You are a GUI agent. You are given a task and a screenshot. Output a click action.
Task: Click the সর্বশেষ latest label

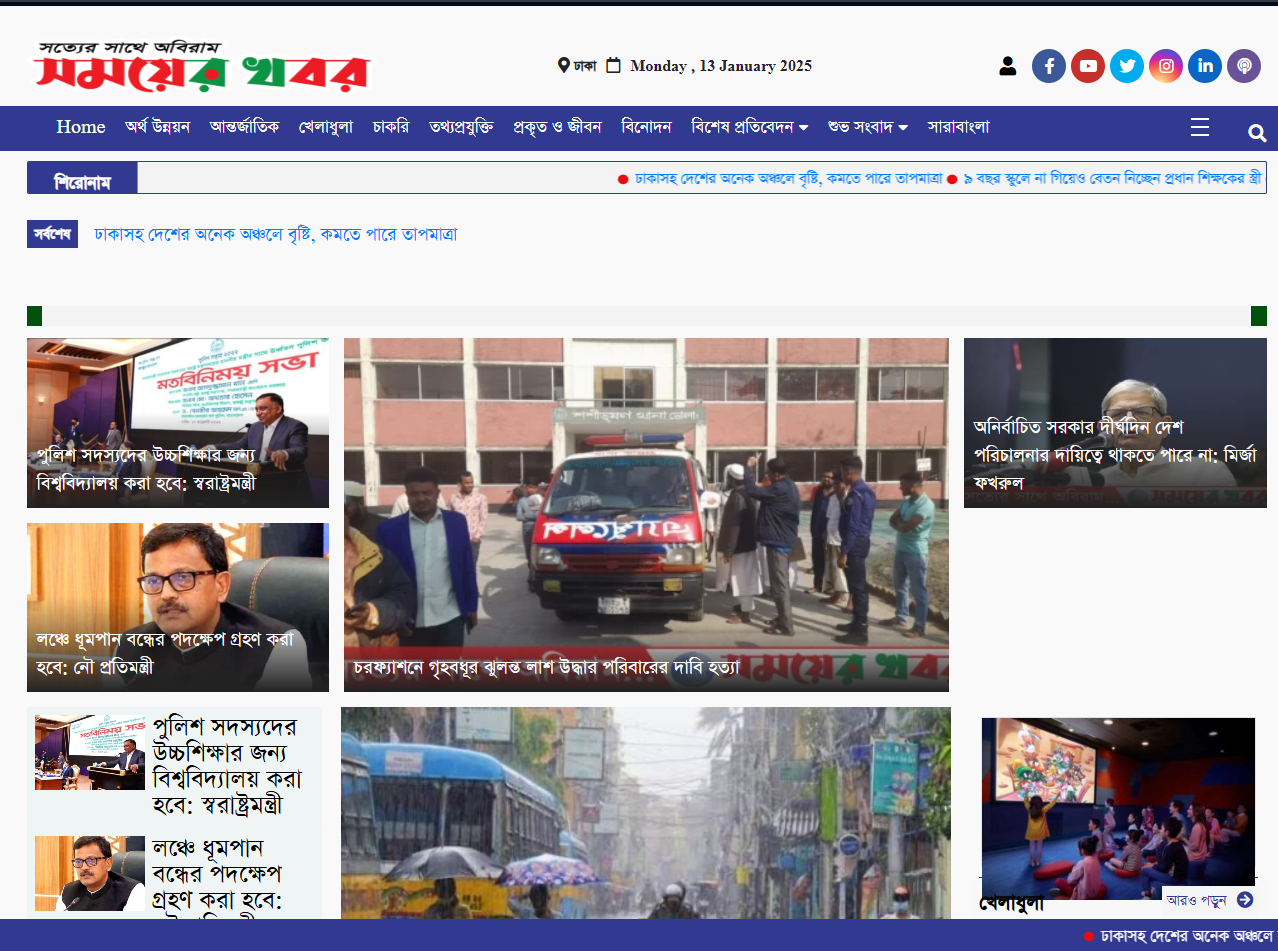tap(52, 234)
